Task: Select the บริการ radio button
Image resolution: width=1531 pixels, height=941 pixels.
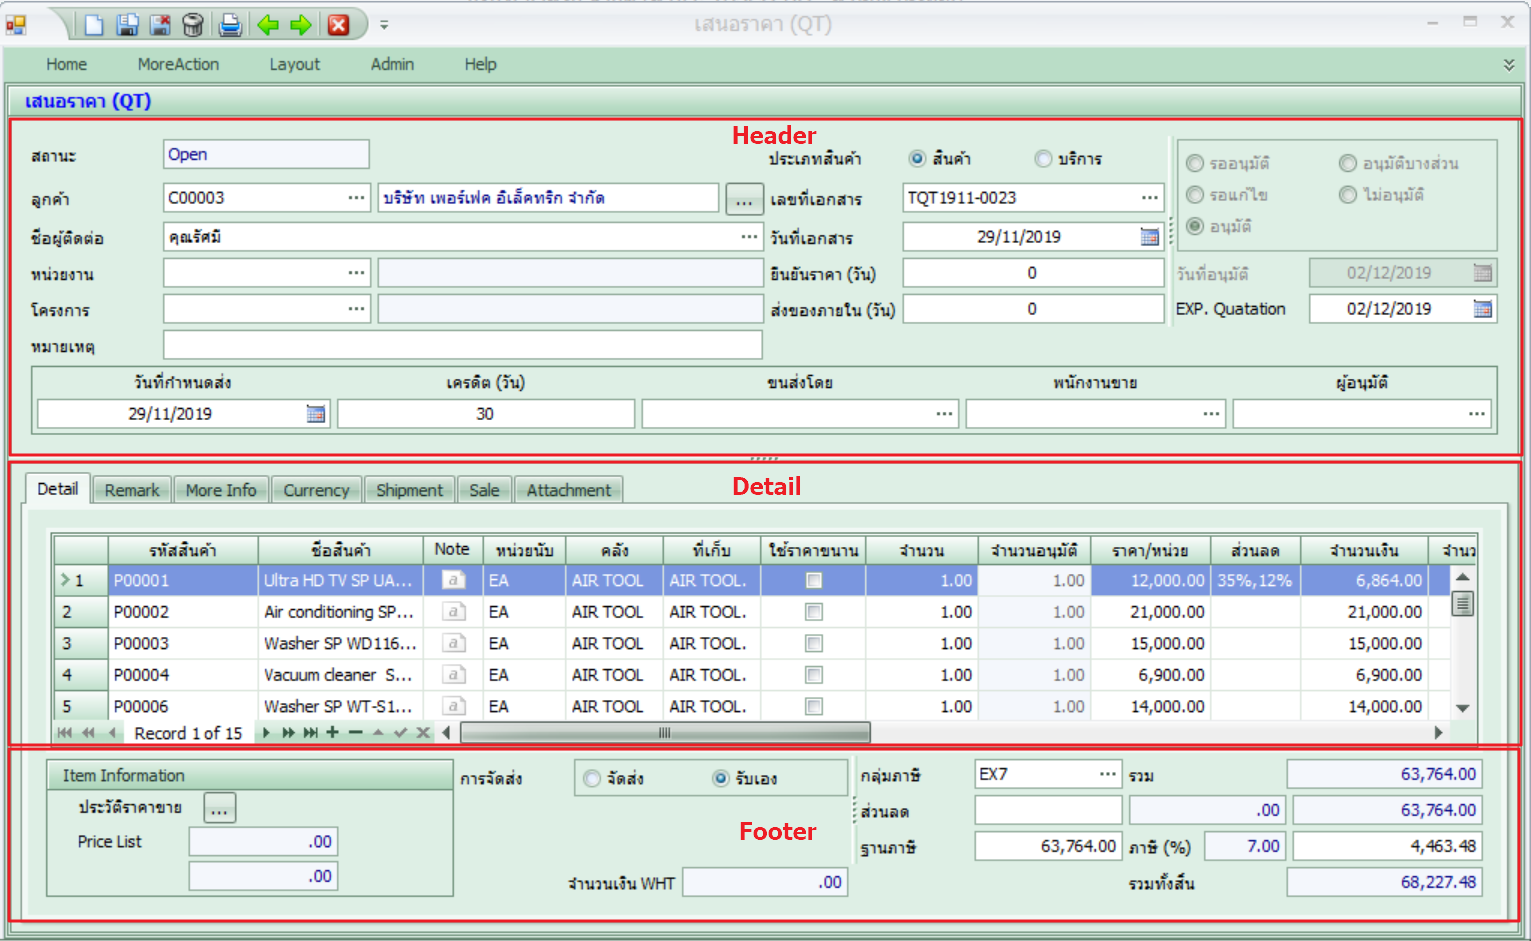Action: pyautogui.click(x=1044, y=159)
